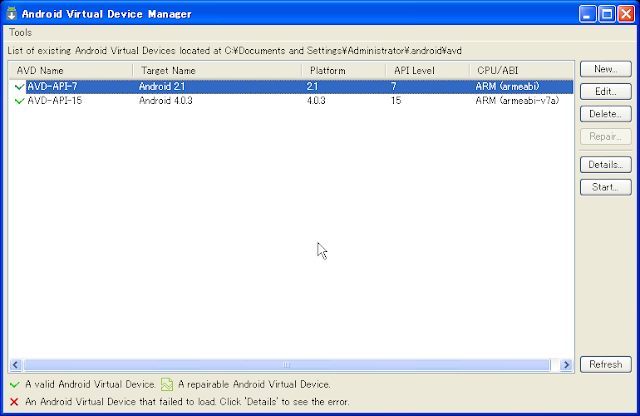This screenshot has width=640, height=416.
Task: Click the horizontal scrollbar right arrow
Action: coord(566,365)
